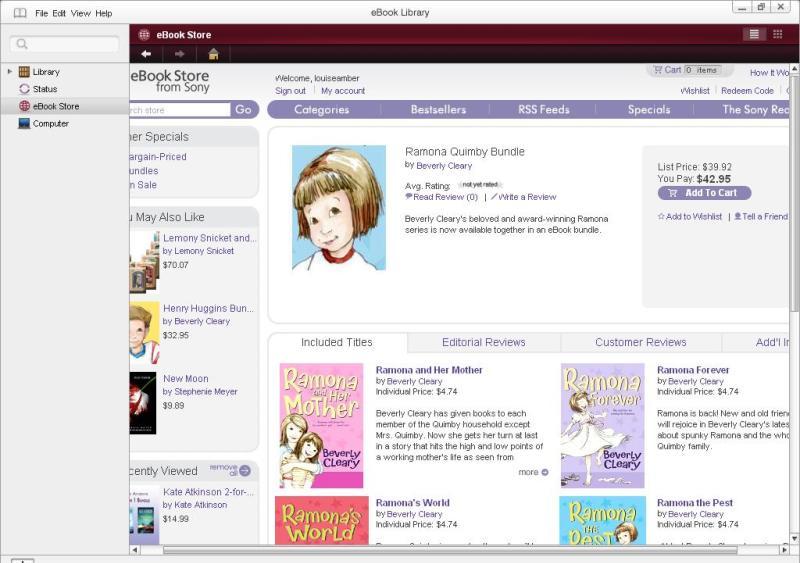Click the Wishlist link

coord(695,91)
